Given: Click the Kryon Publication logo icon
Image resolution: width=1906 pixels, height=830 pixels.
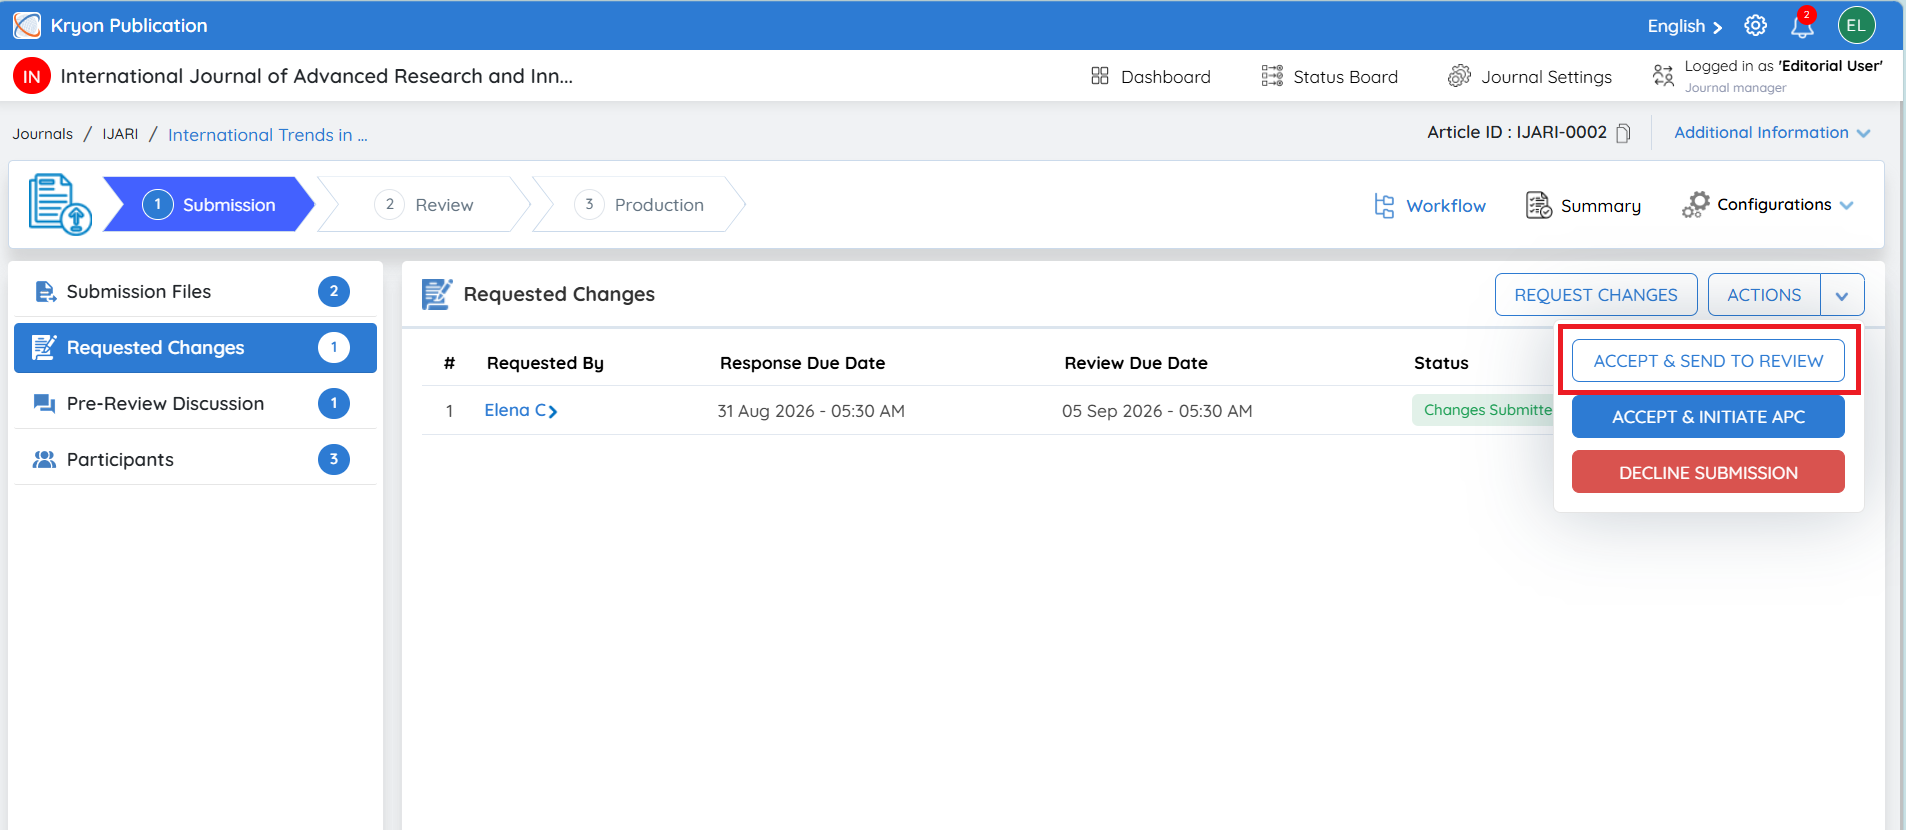Looking at the screenshot, I should pyautogui.click(x=27, y=25).
